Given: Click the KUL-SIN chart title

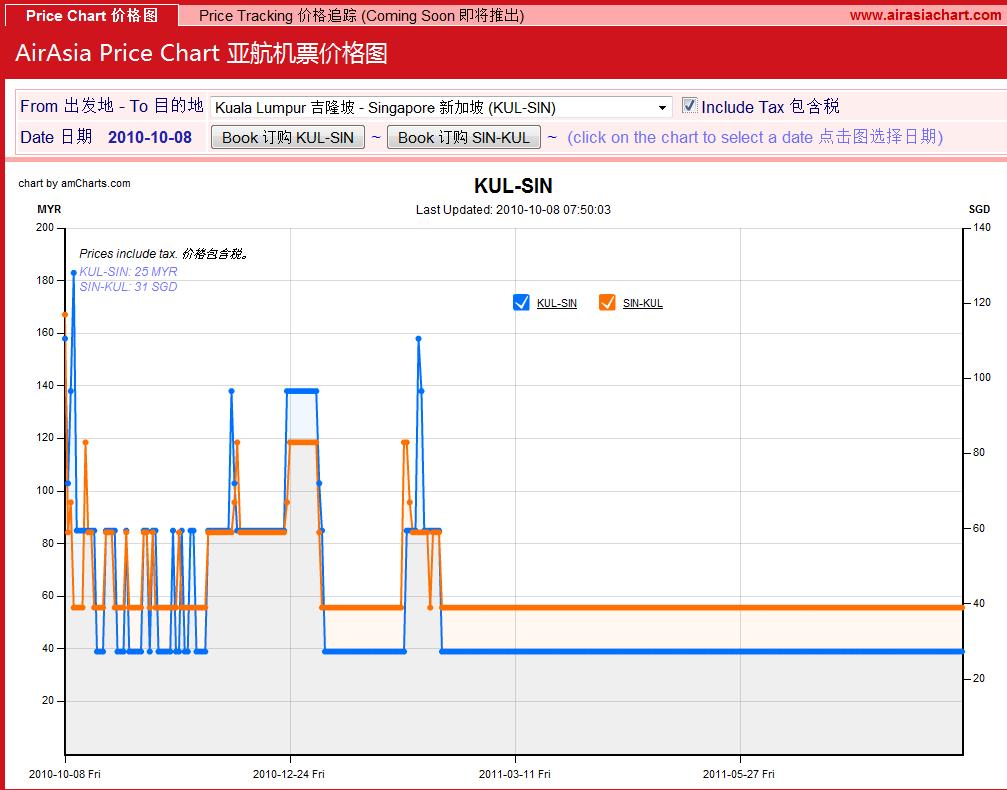Looking at the screenshot, I should coord(513,186).
